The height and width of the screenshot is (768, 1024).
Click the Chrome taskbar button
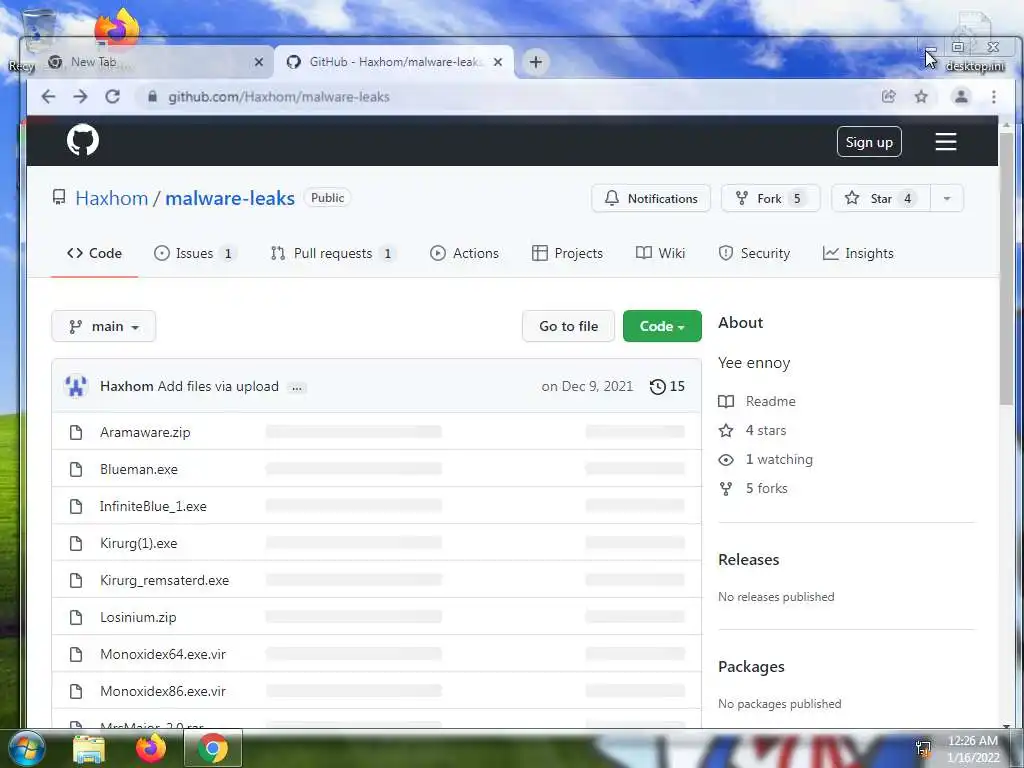pyautogui.click(x=213, y=748)
